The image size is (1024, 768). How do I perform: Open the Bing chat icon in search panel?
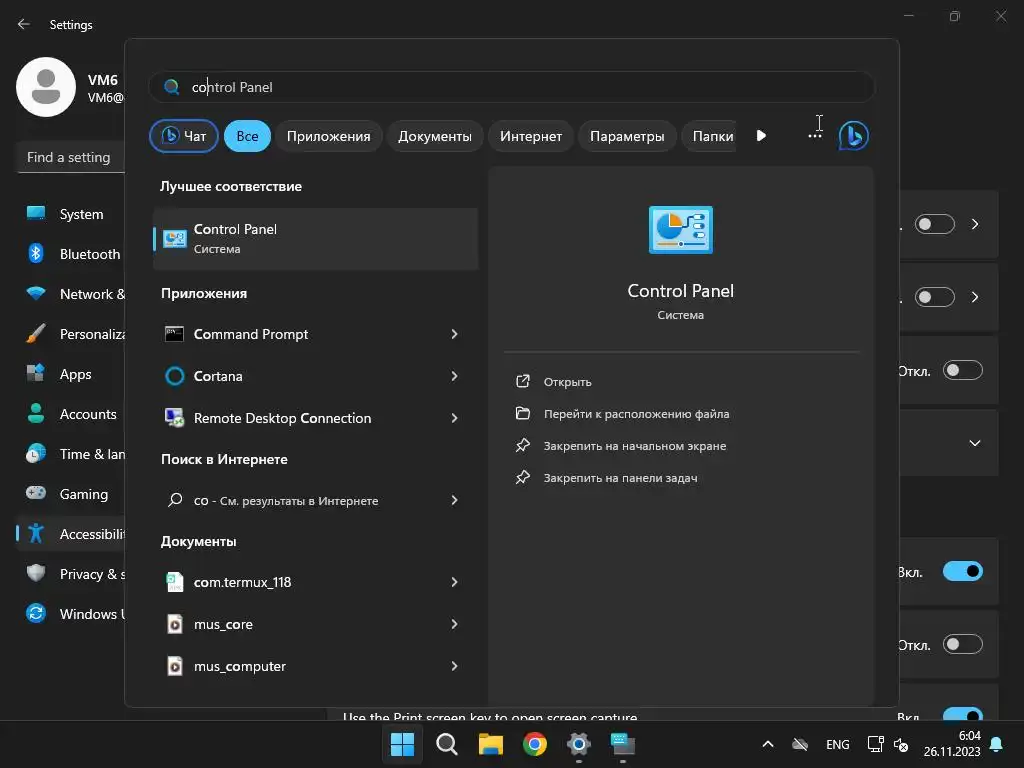[x=853, y=136]
